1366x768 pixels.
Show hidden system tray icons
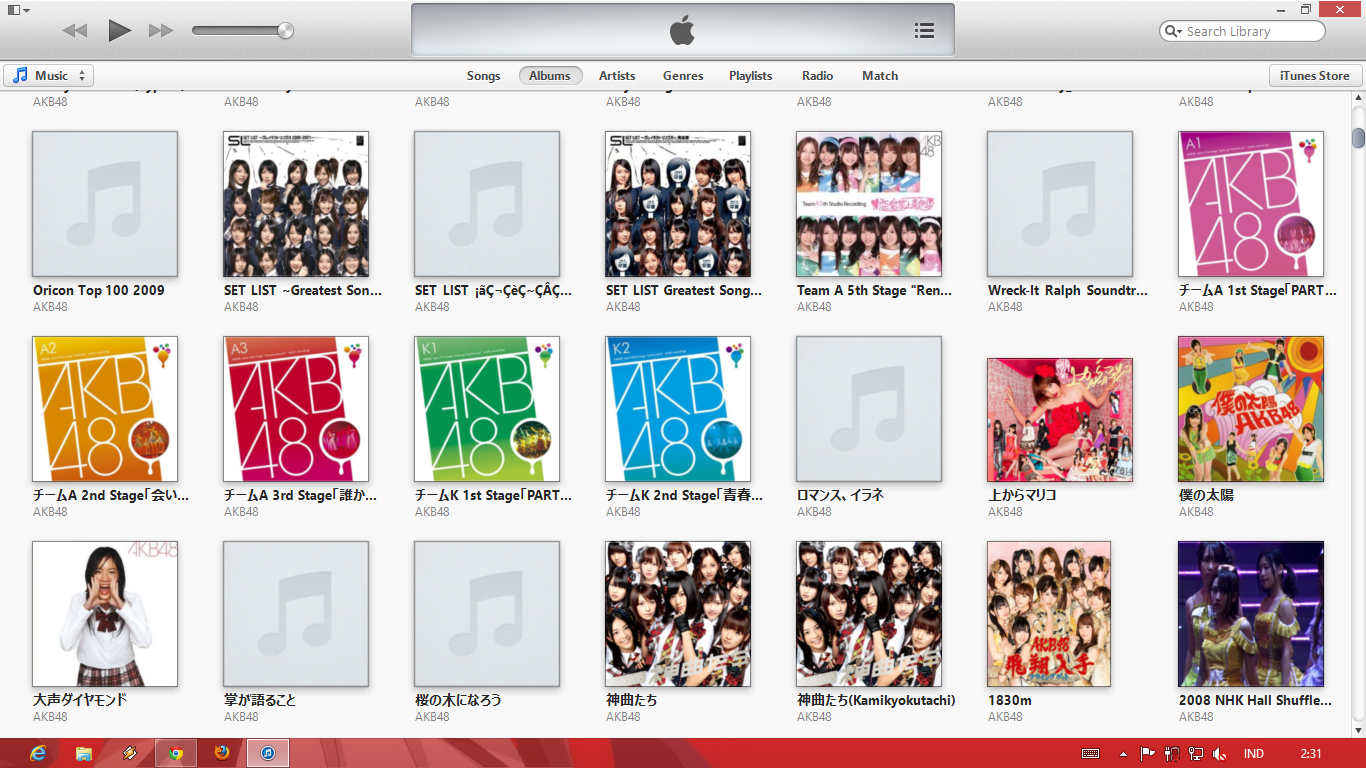(x=1124, y=754)
